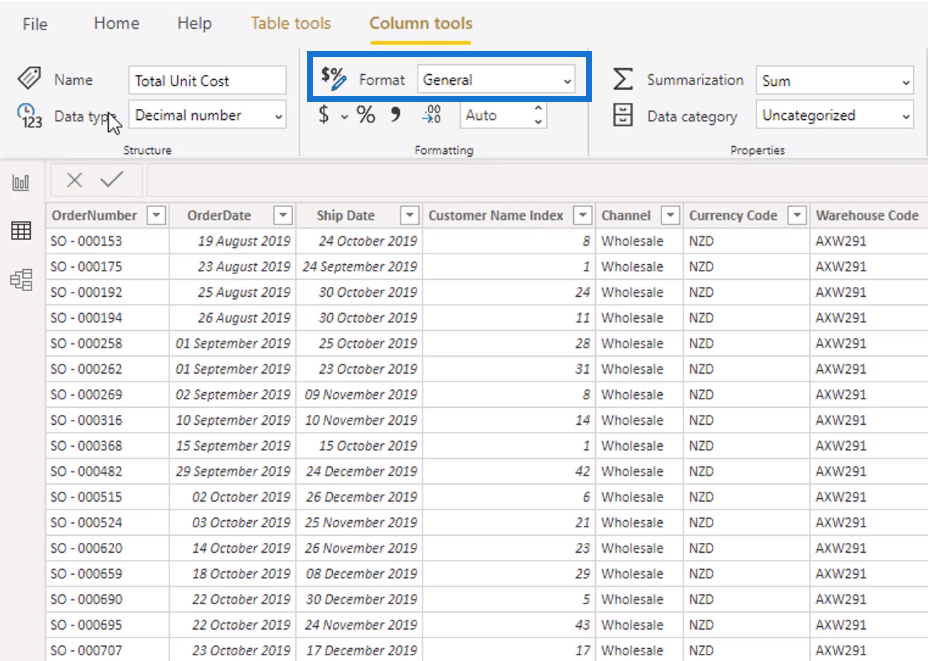This screenshot has height=661, width=928.
Task: Open the Data type dropdown
Action: 207,115
